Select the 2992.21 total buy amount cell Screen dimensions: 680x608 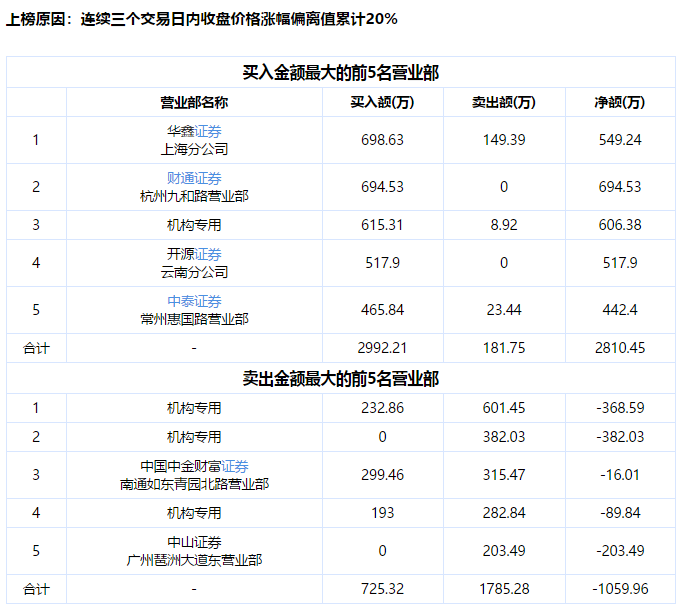(382, 348)
